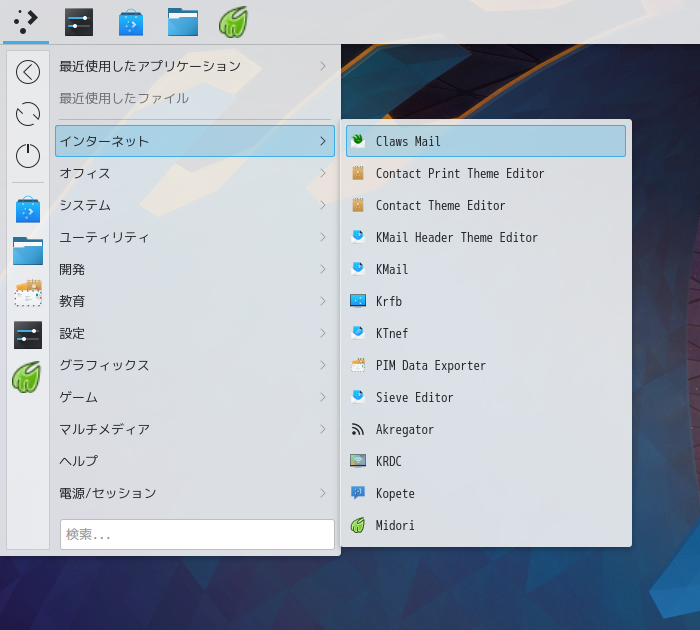This screenshot has width=700, height=630.
Task: Click the KMail Header Theme Editor icon
Action: point(358,237)
